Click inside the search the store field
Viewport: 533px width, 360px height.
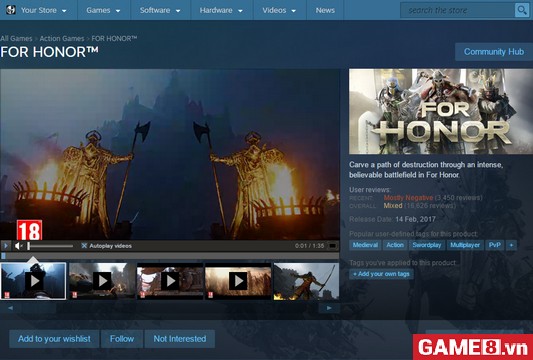[x=458, y=10]
